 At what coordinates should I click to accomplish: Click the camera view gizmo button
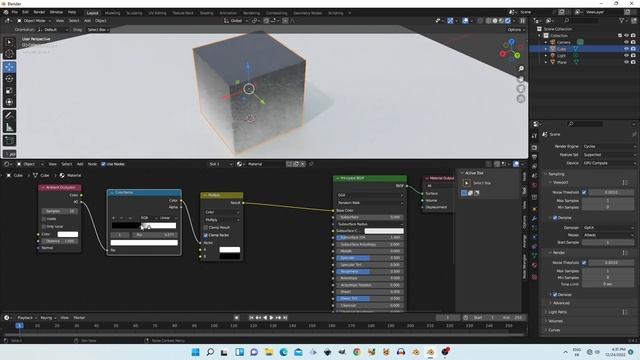coord(521,89)
